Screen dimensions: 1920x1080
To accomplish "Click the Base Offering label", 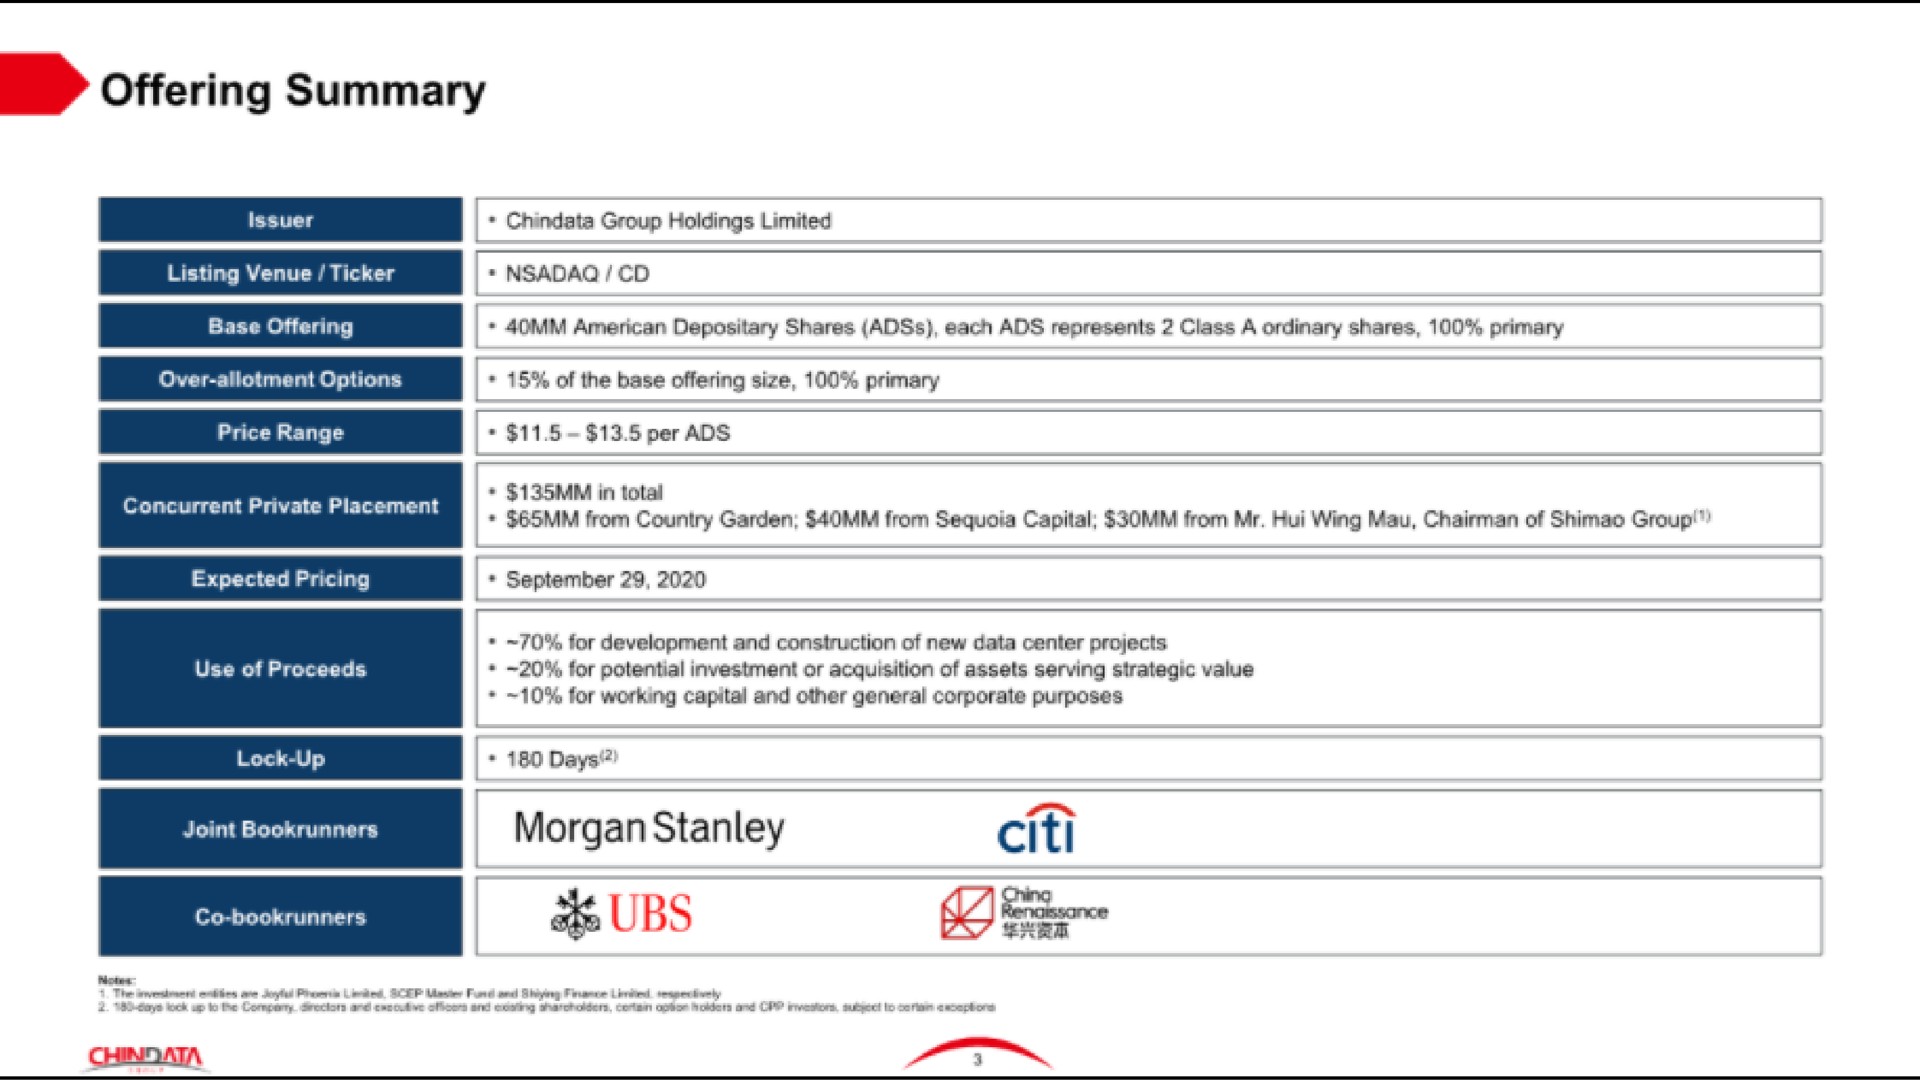I will (280, 326).
